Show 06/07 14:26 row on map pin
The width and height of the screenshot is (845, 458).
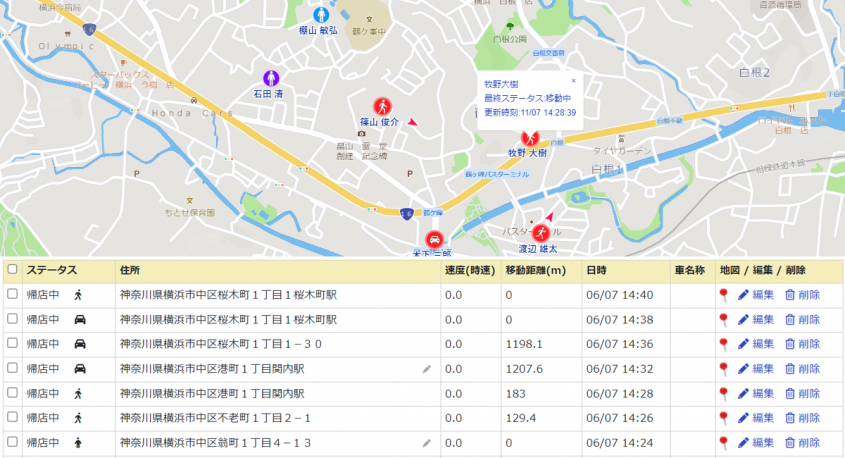[x=724, y=418]
